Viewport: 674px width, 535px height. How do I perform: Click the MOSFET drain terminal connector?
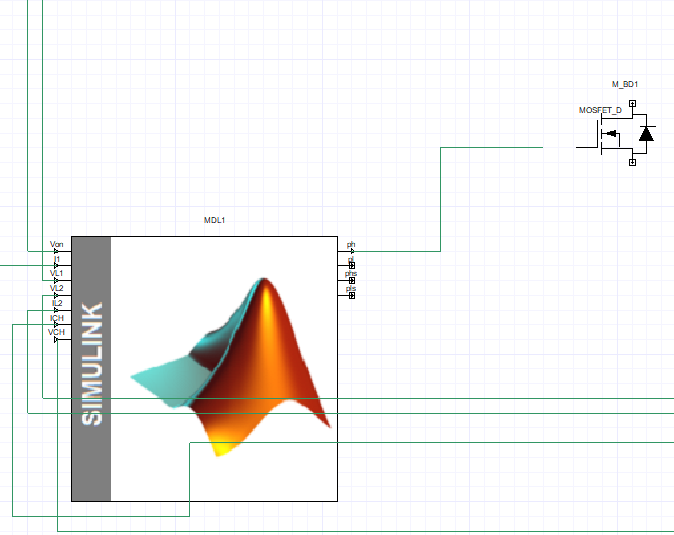pos(632,104)
